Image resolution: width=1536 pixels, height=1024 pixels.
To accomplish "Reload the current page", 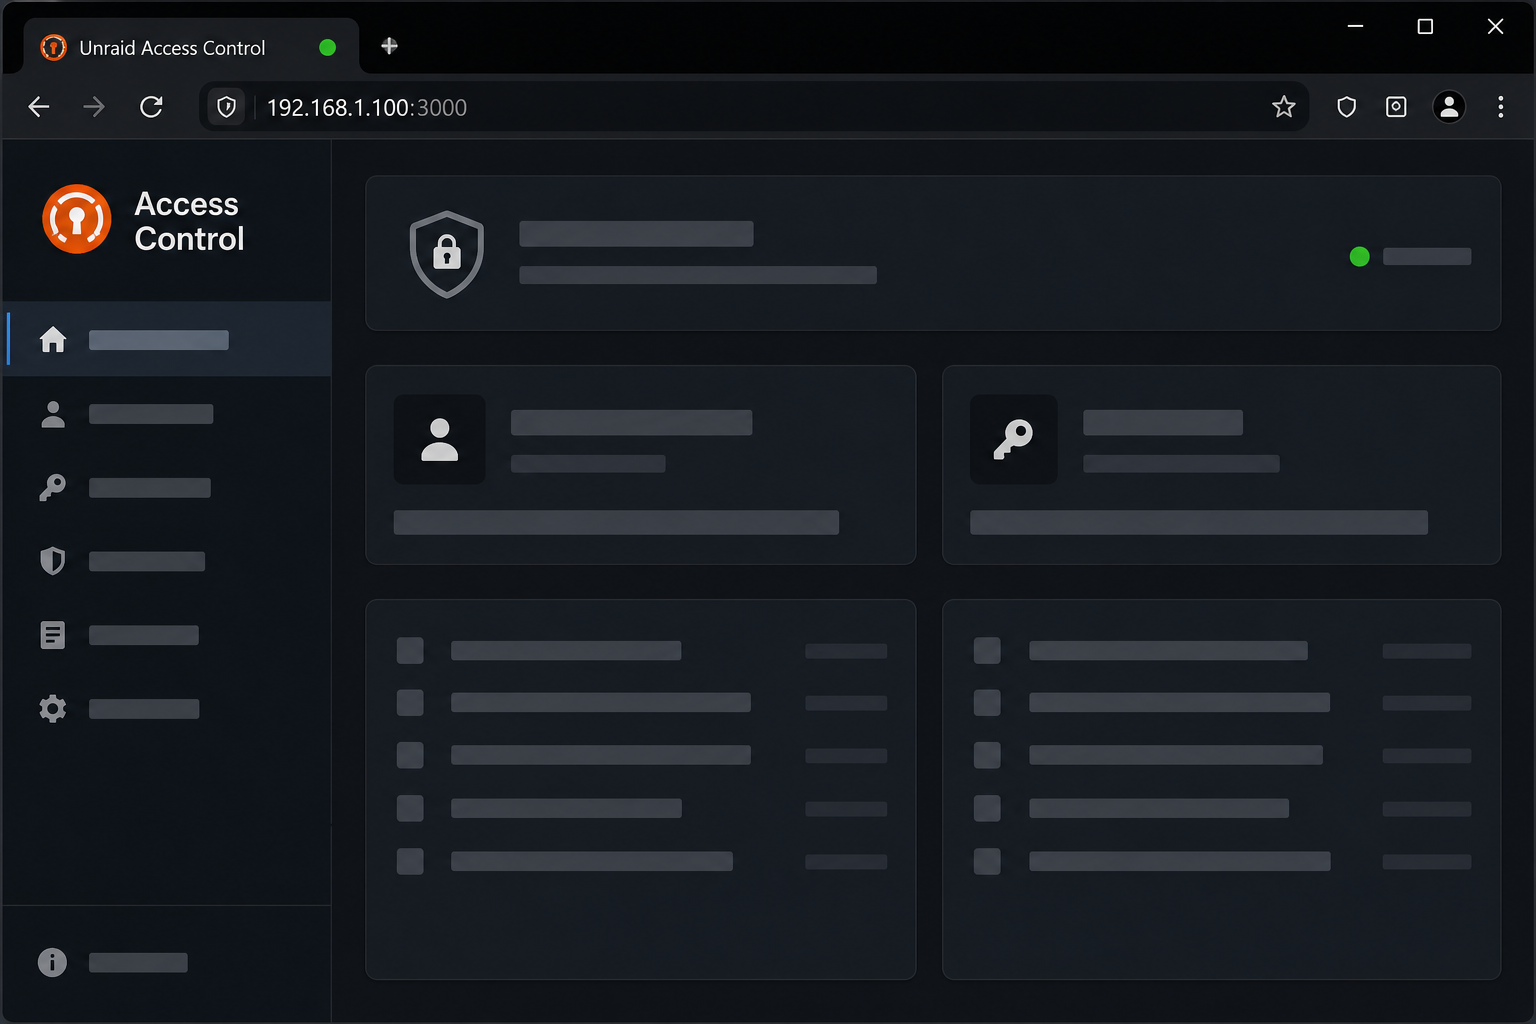I will (x=151, y=107).
